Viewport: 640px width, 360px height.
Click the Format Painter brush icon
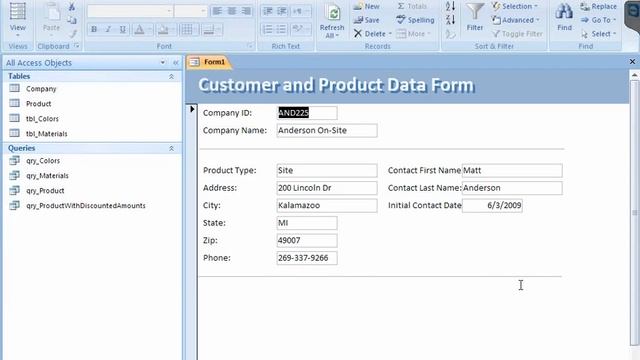72,33
